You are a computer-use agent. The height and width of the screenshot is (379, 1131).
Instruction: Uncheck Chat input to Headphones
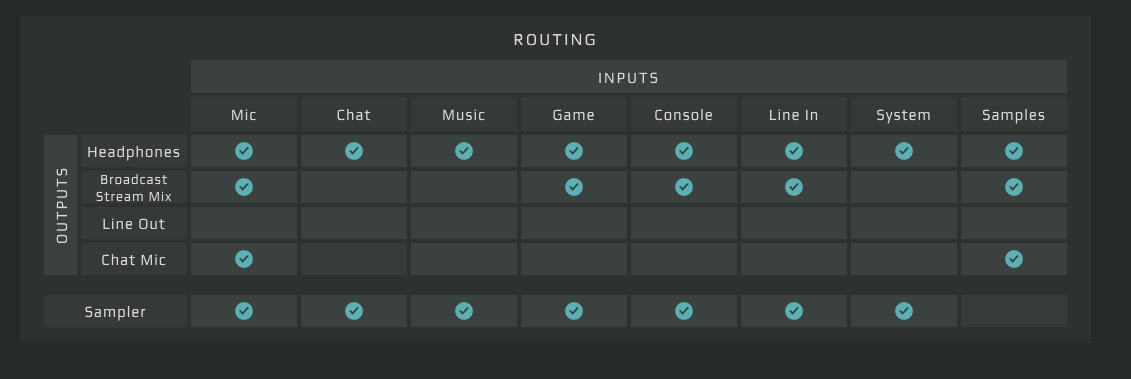[x=353, y=151]
